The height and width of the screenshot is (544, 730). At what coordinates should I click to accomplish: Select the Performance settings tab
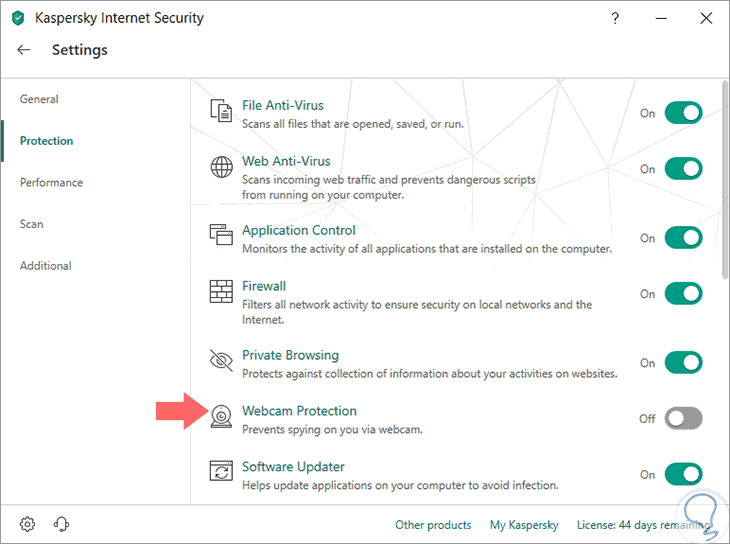pos(51,183)
